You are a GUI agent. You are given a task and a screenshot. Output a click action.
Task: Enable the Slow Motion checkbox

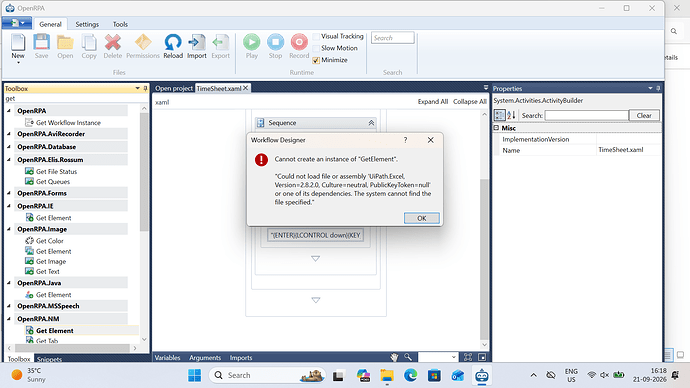[316, 48]
